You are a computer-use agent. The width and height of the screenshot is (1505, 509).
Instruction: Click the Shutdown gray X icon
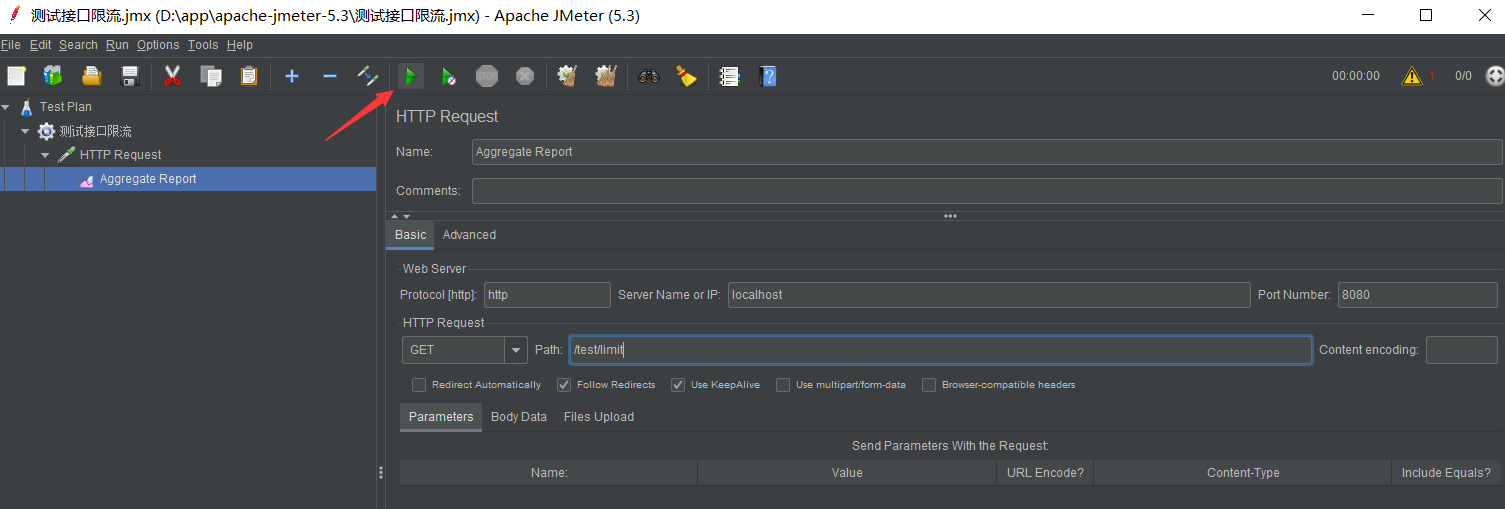tap(525, 76)
